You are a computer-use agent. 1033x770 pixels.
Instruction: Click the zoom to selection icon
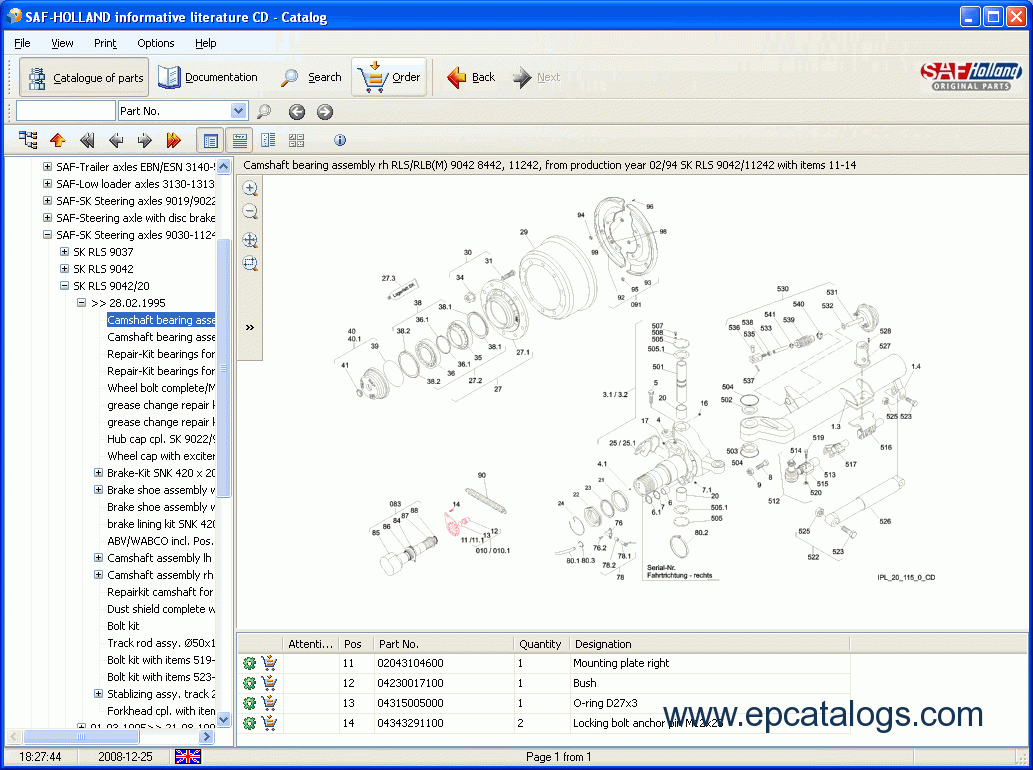click(250, 264)
